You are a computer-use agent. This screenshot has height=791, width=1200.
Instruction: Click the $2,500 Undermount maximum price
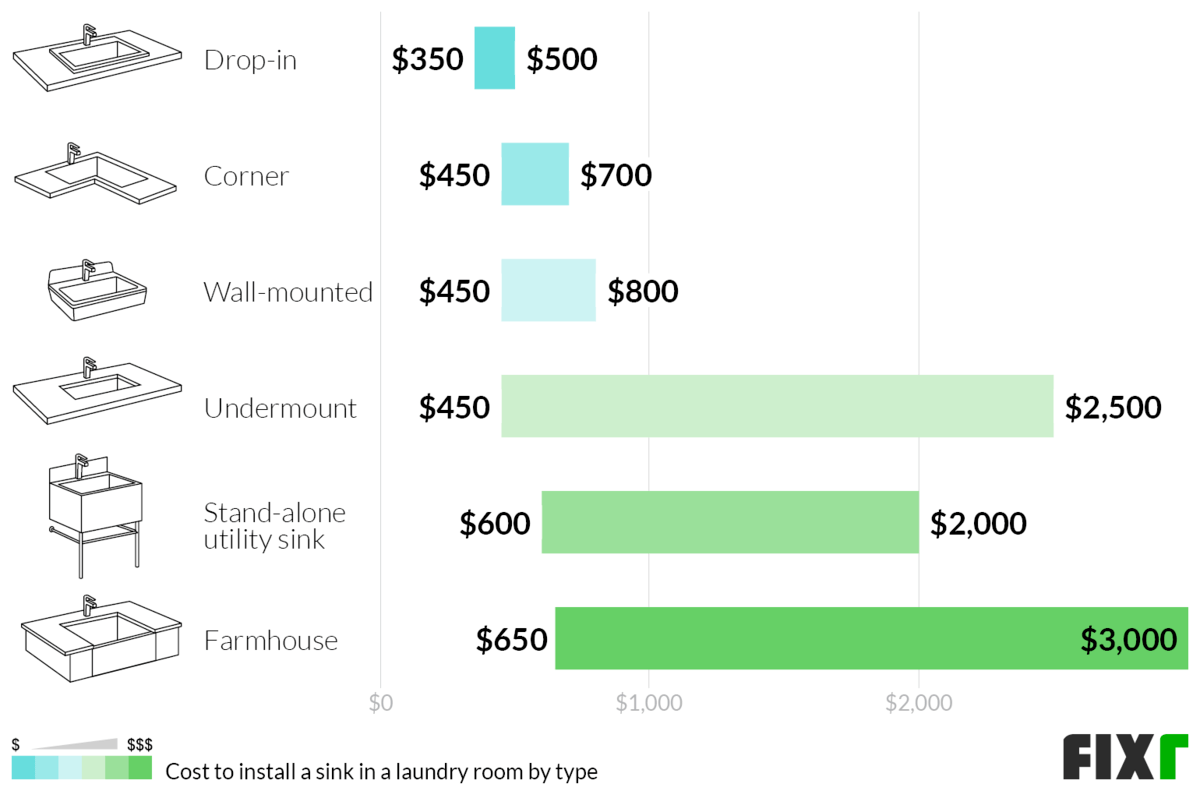[x=1112, y=408]
